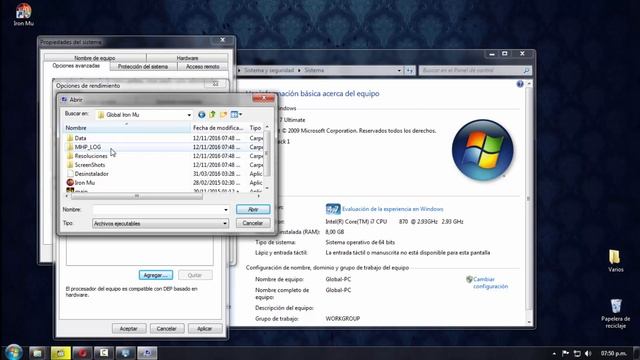This screenshot has width=640, height=360.
Task: Create a new folder in Abrir dialog
Action: click(x=223, y=115)
